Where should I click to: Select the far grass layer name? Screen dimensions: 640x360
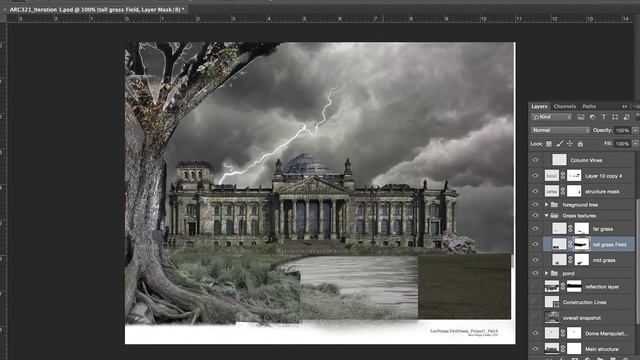603,229
